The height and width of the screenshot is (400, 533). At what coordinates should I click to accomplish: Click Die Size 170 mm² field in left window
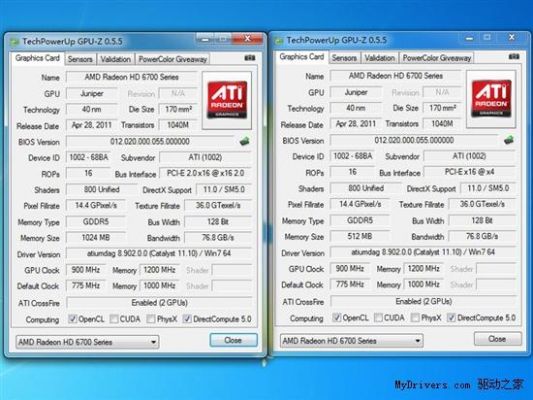[178, 109]
